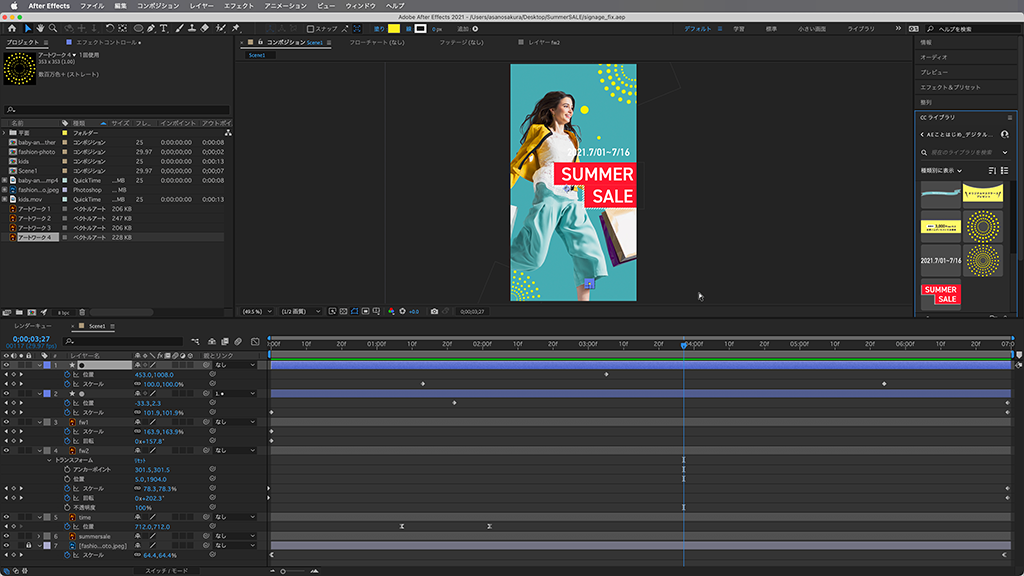
Task: Expand the summersale layer properties
Action: [x=39, y=536]
